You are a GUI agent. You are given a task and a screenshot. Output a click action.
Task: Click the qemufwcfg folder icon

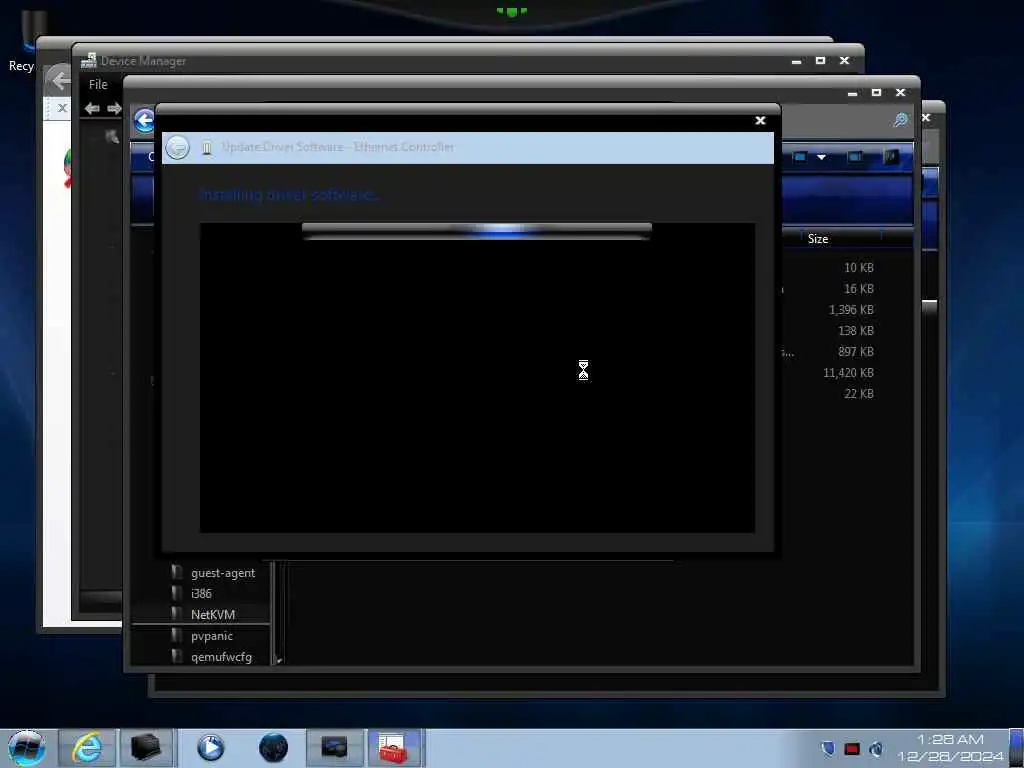(176, 656)
